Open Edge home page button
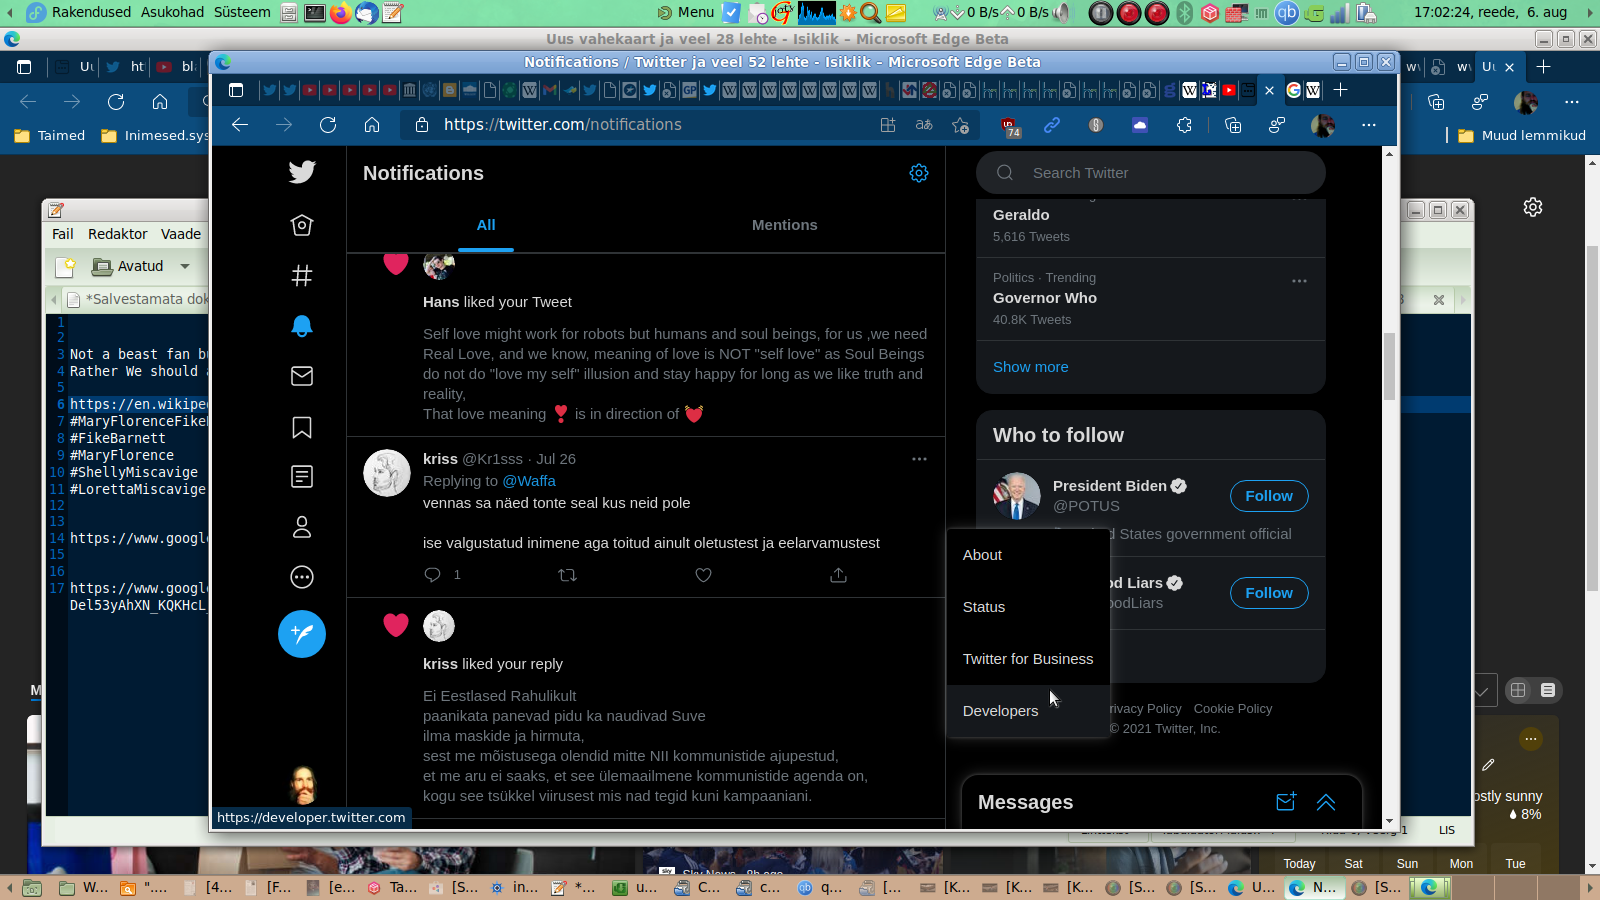This screenshot has width=1600, height=900. point(372,125)
